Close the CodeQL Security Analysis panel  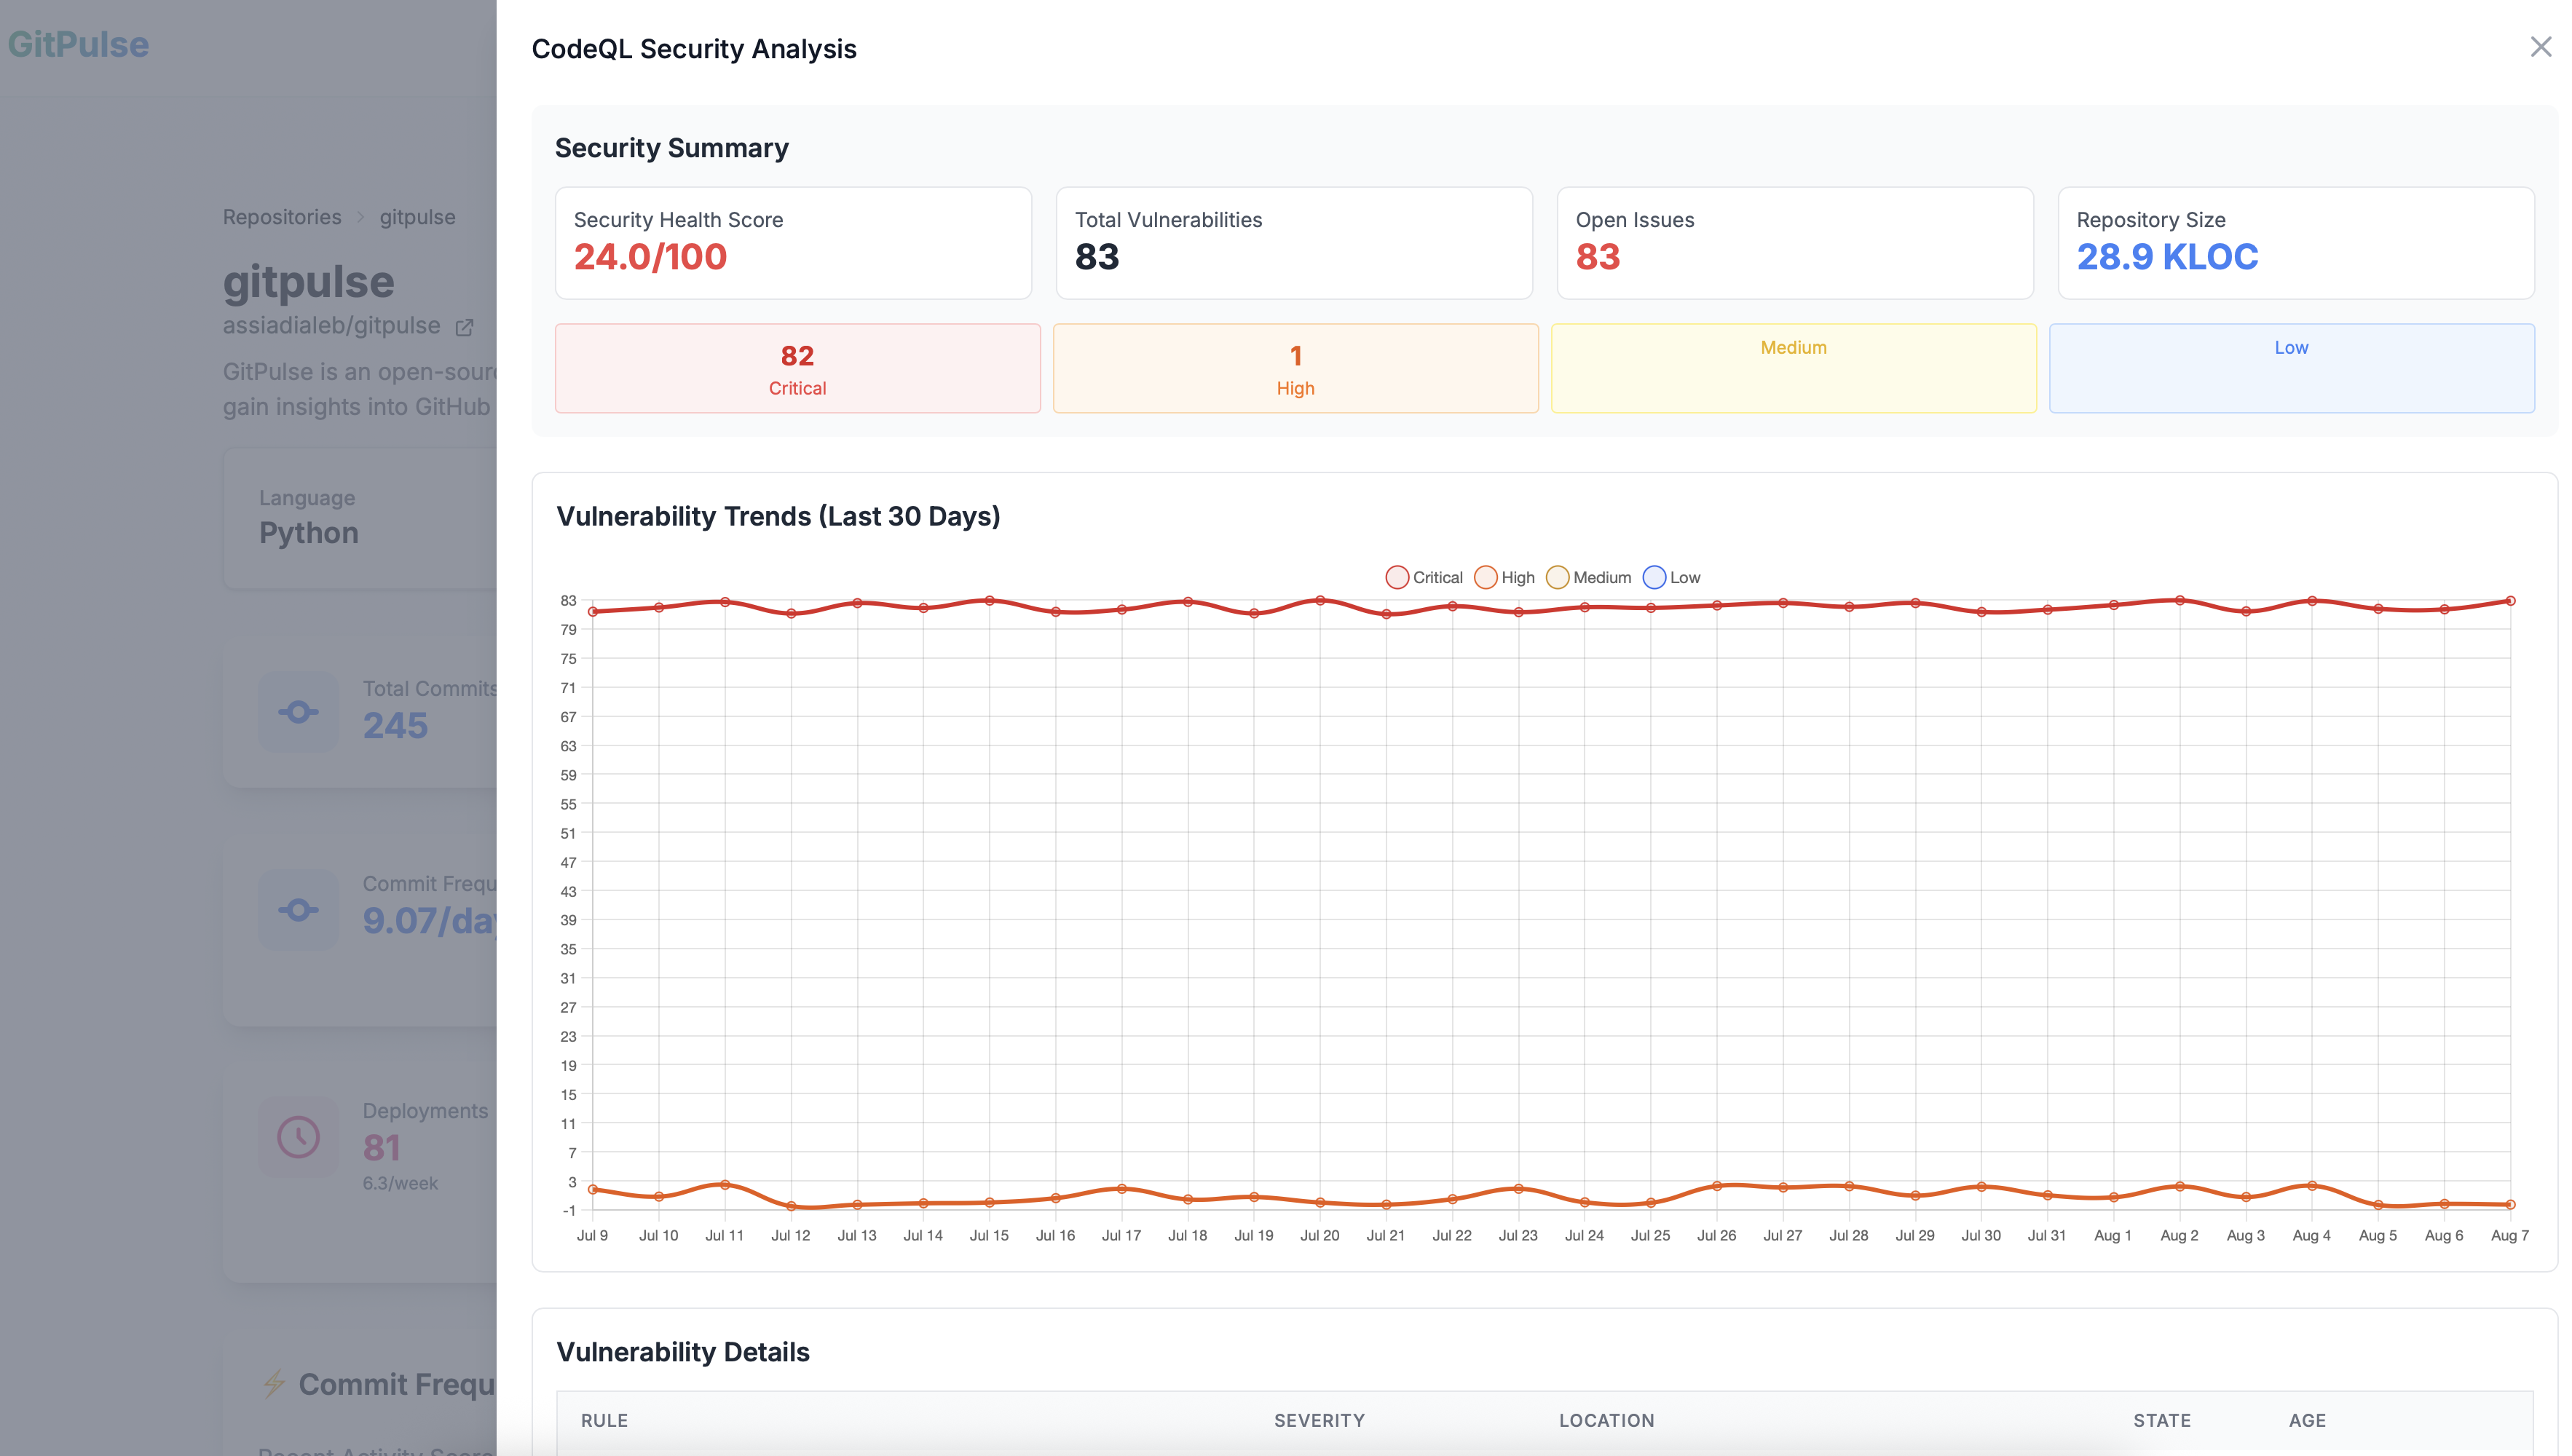pyautogui.click(x=2540, y=47)
